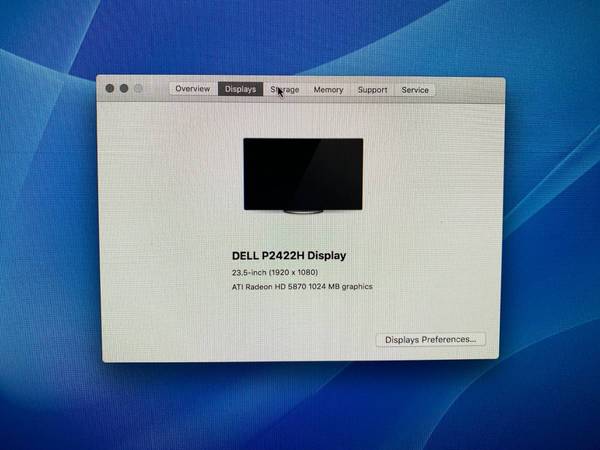Open the Storage tab

point(285,90)
